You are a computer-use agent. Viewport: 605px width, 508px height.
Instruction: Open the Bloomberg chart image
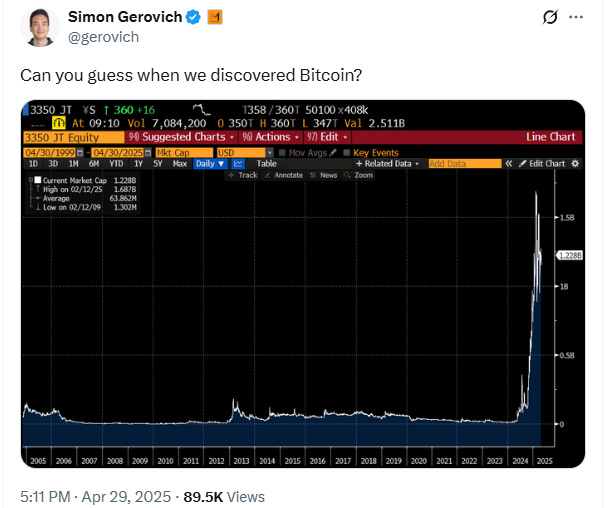303,284
